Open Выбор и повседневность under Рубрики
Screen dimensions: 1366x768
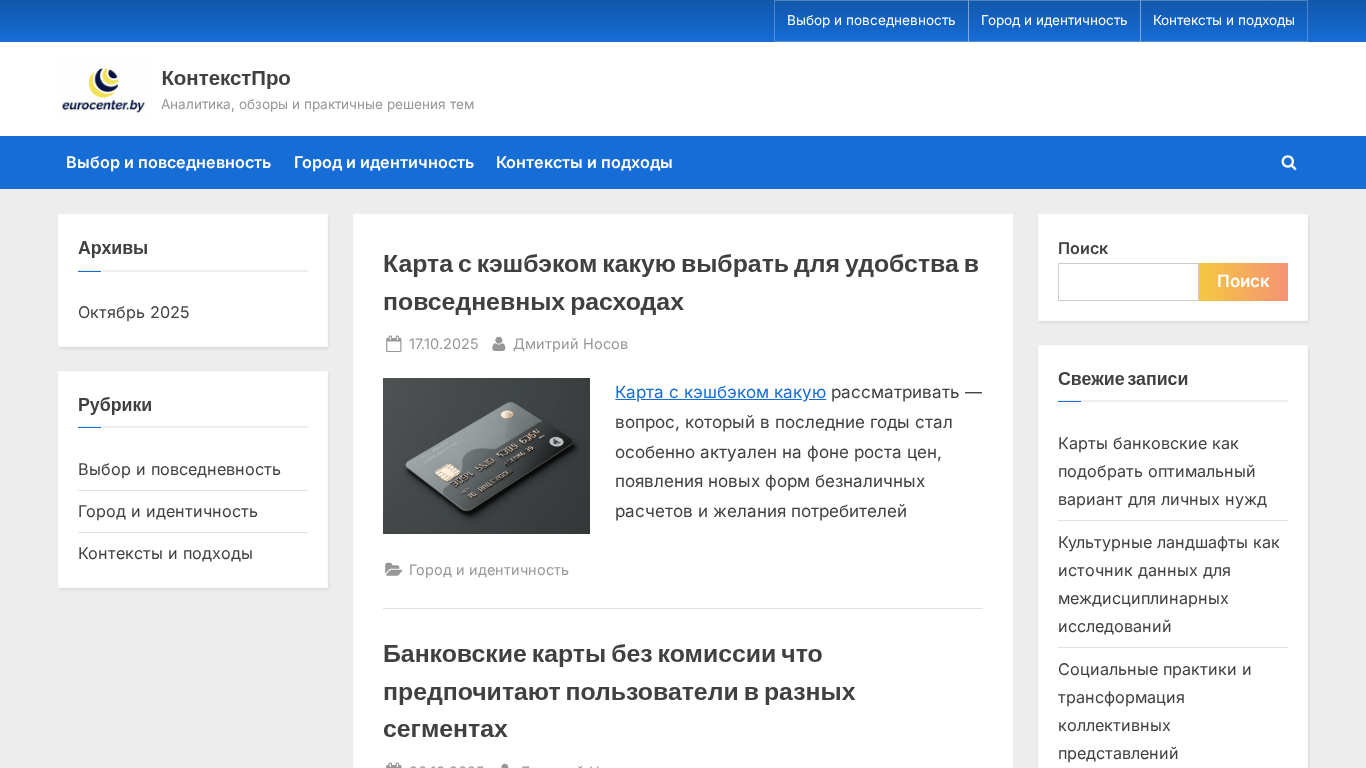point(179,469)
